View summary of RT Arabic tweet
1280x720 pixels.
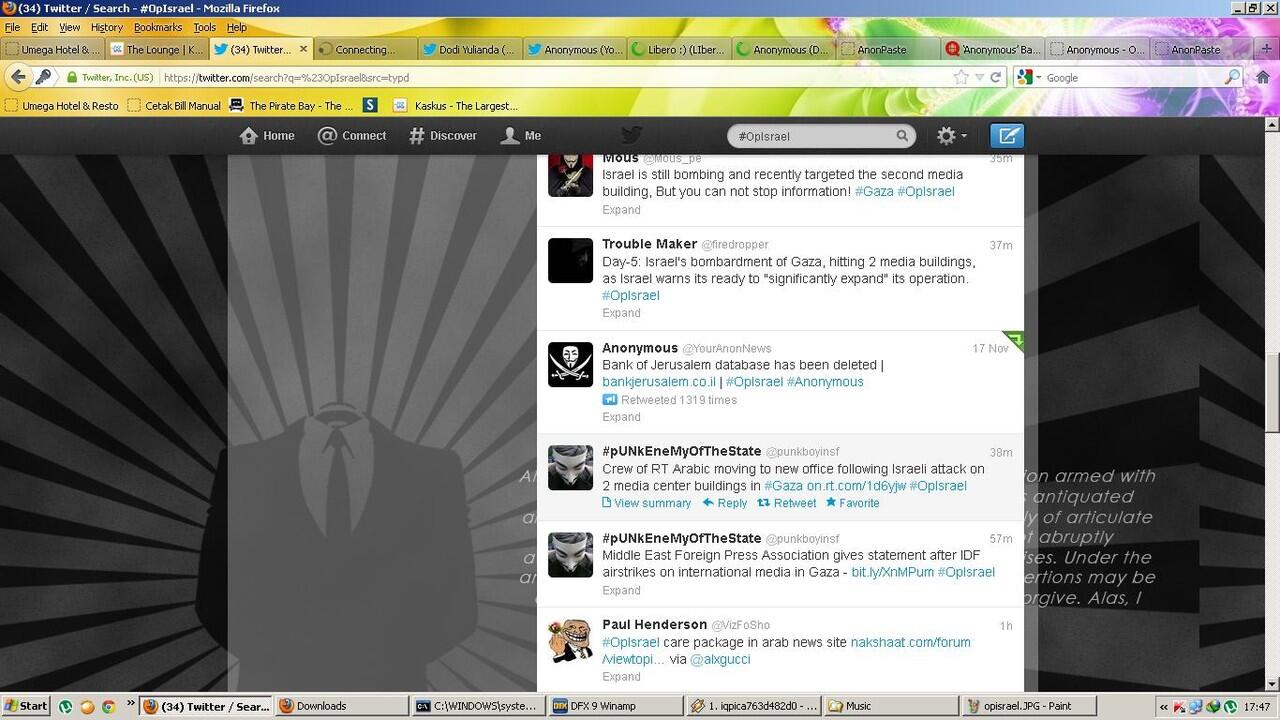646,503
